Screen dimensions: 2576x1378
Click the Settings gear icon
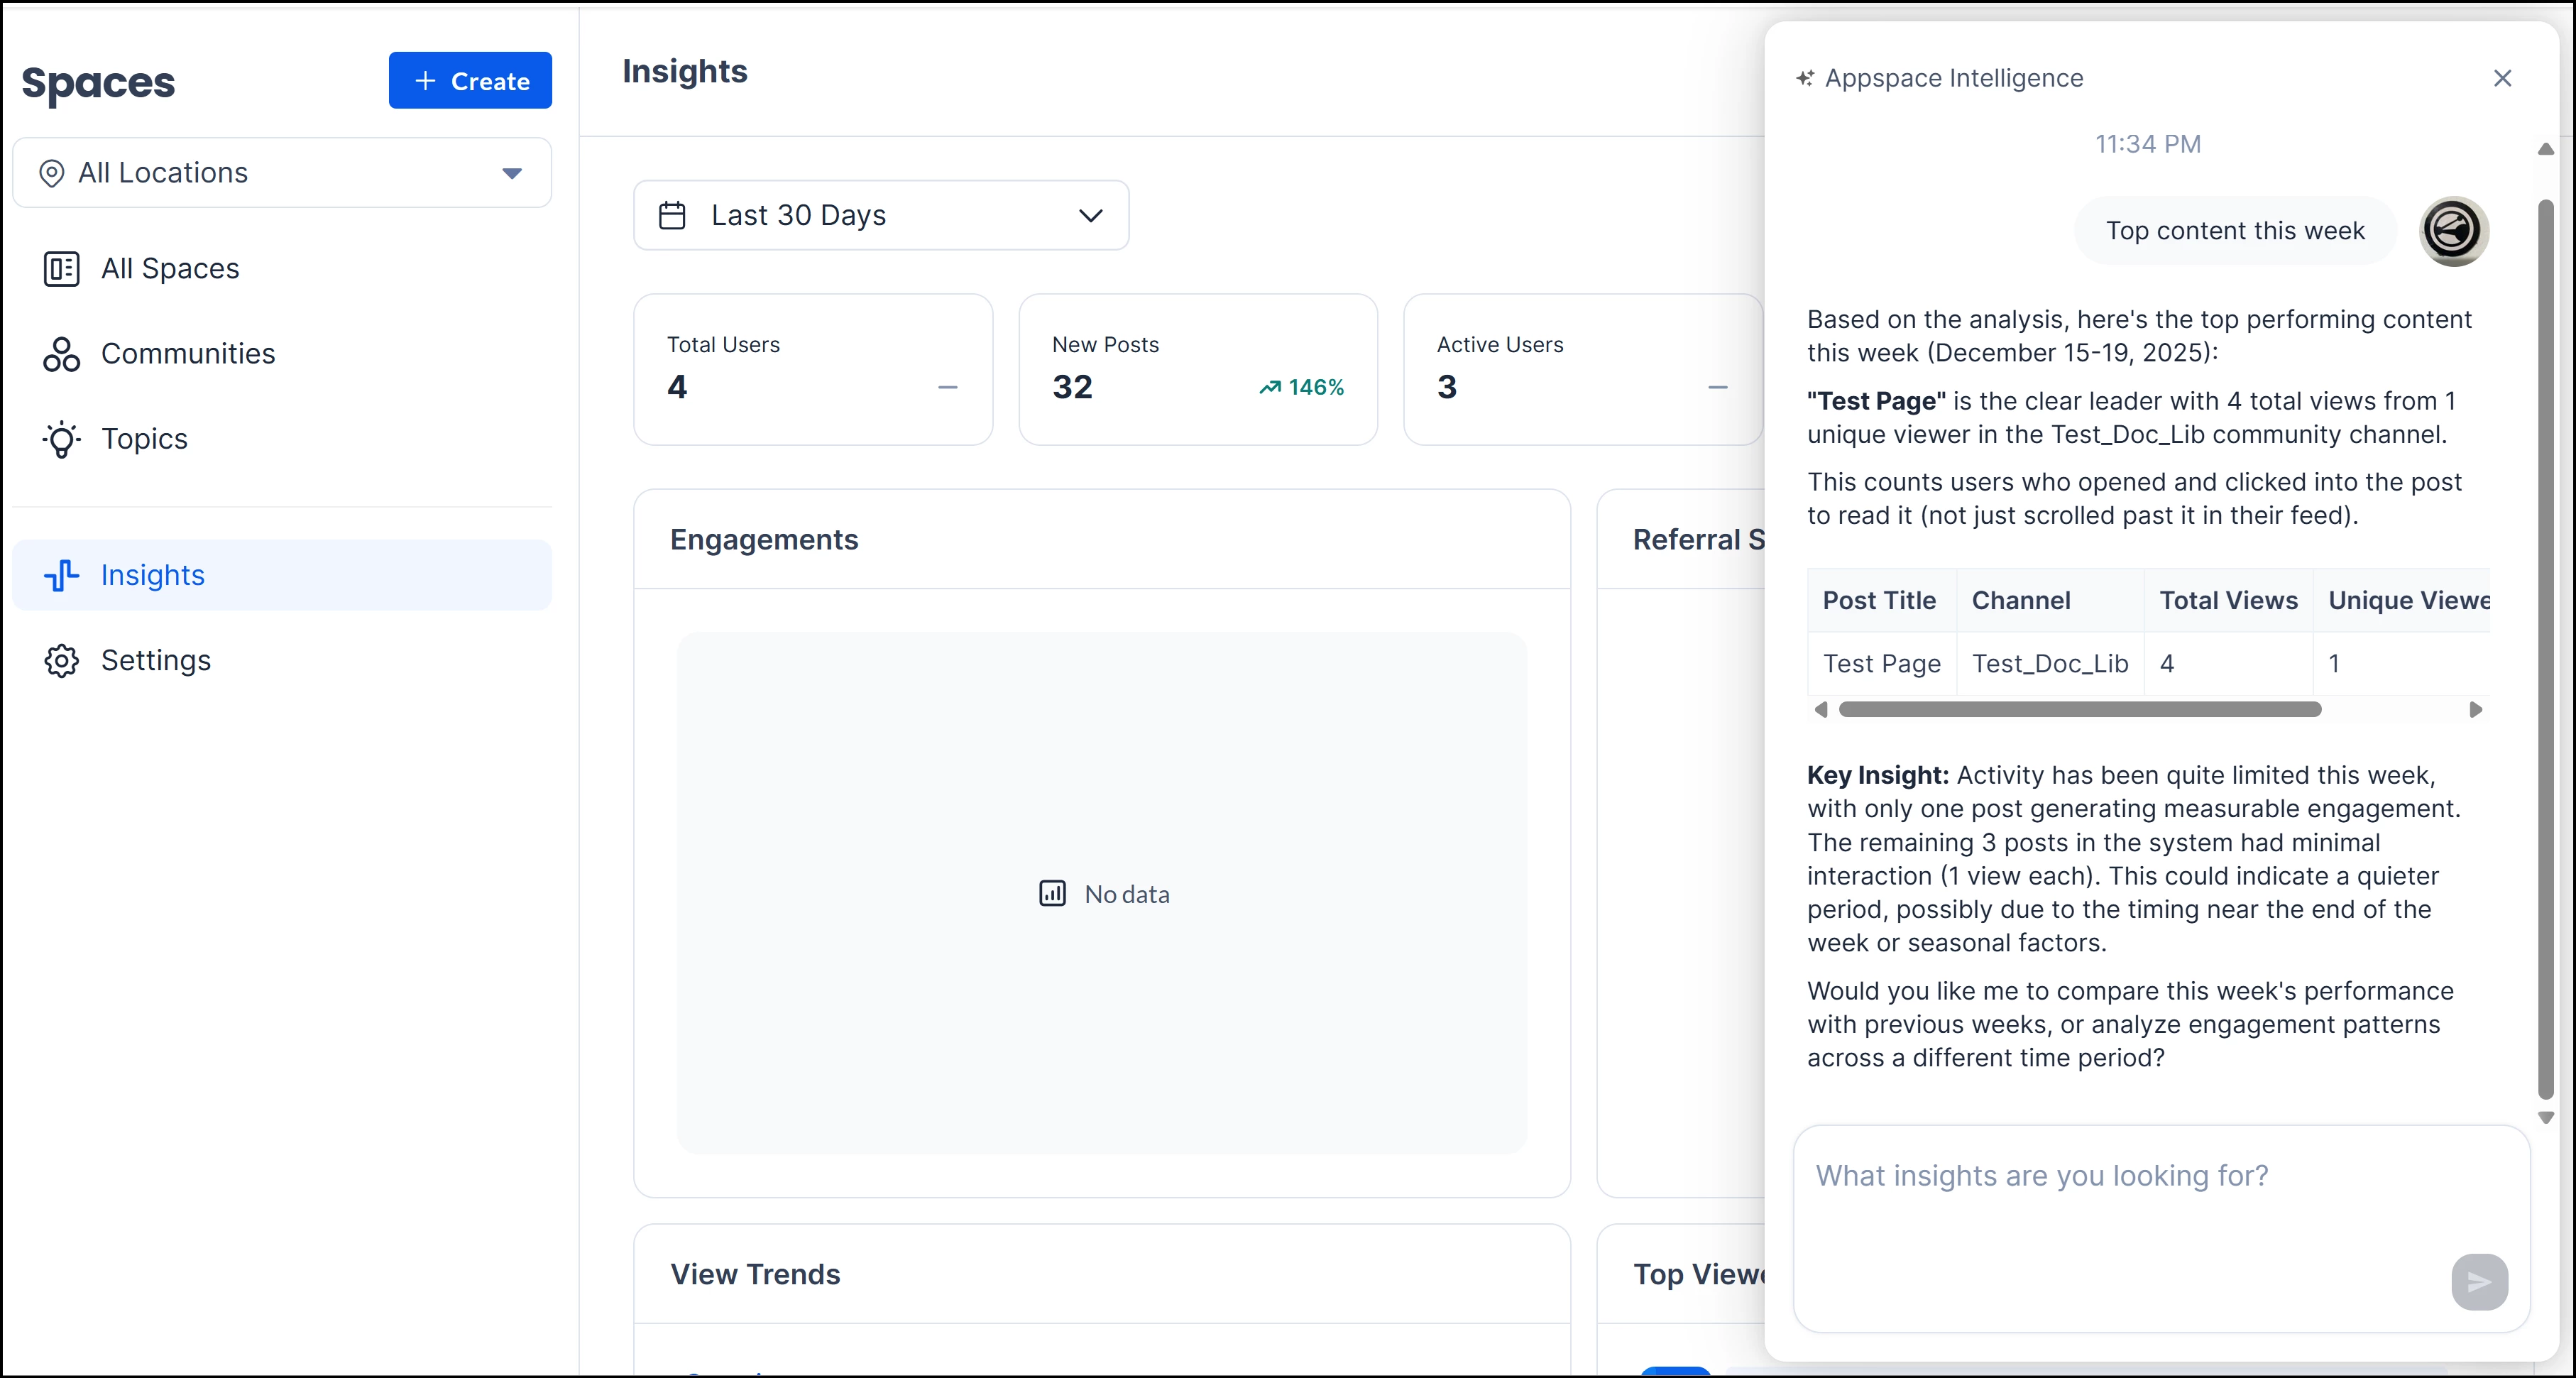(x=61, y=661)
